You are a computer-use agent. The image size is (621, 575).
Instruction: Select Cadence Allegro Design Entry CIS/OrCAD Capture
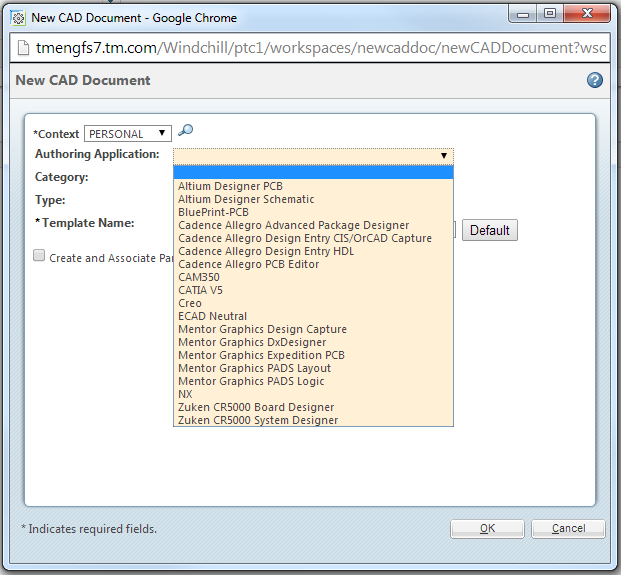[x=313, y=238]
